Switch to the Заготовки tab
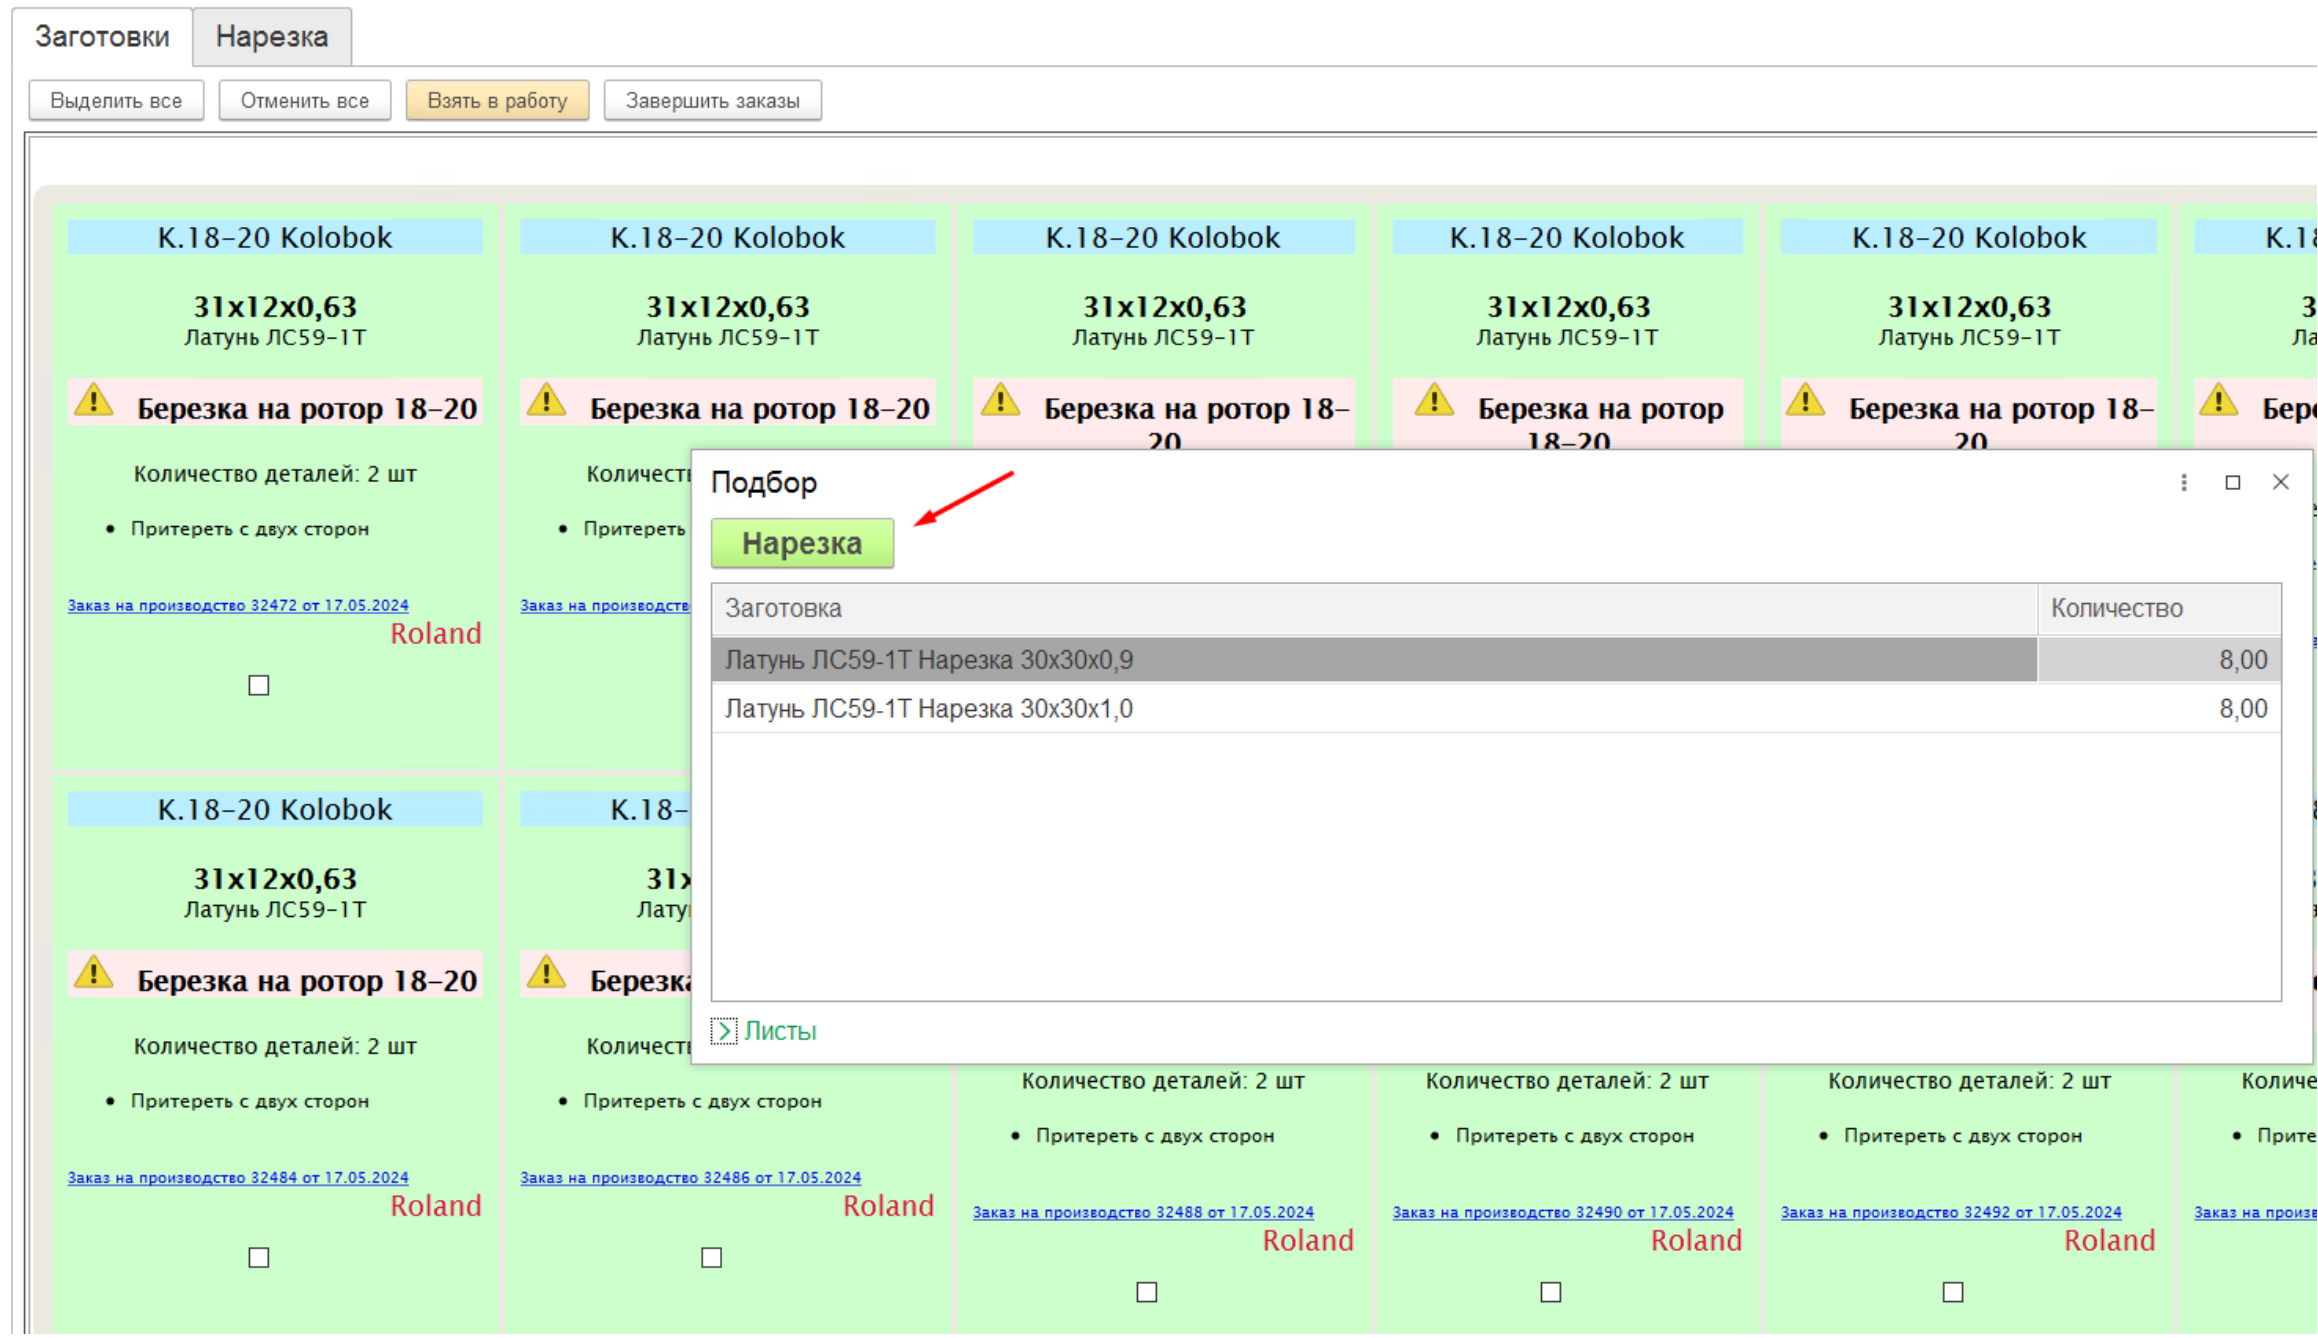 pyautogui.click(x=102, y=37)
